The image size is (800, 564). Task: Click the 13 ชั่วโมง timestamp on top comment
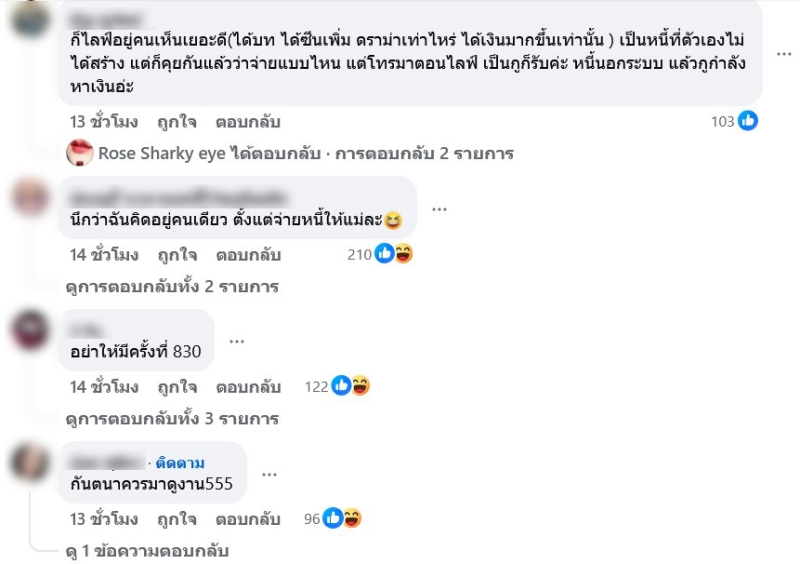click(104, 122)
